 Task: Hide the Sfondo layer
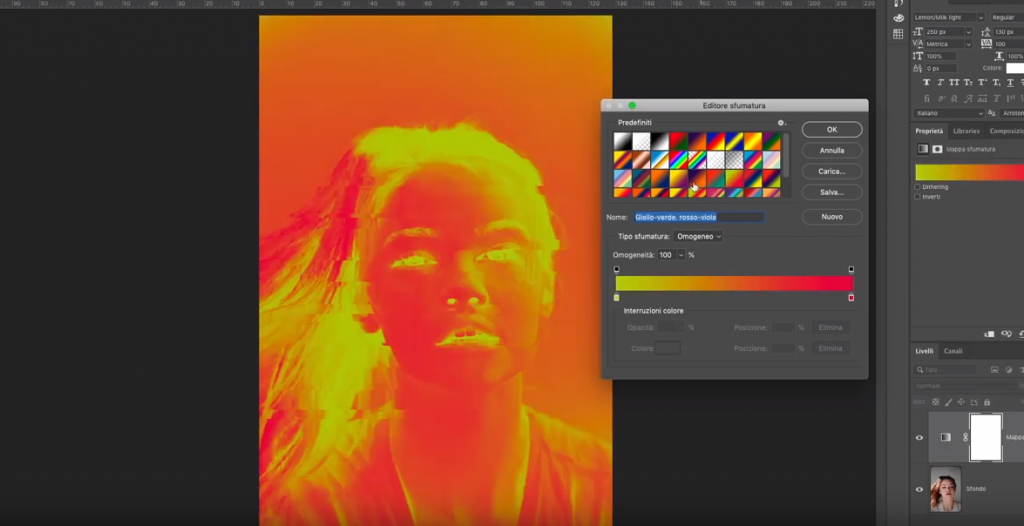coord(920,489)
